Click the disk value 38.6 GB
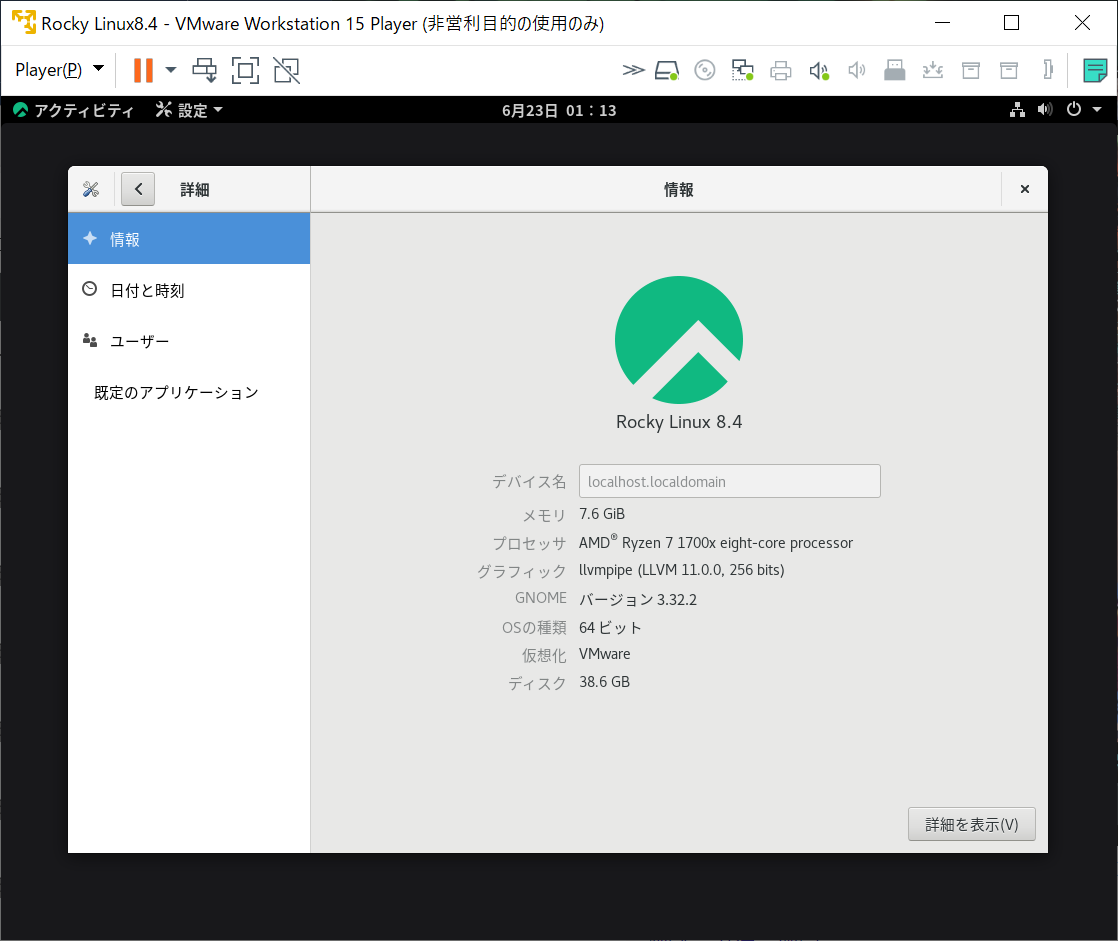 tap(605, 682)
